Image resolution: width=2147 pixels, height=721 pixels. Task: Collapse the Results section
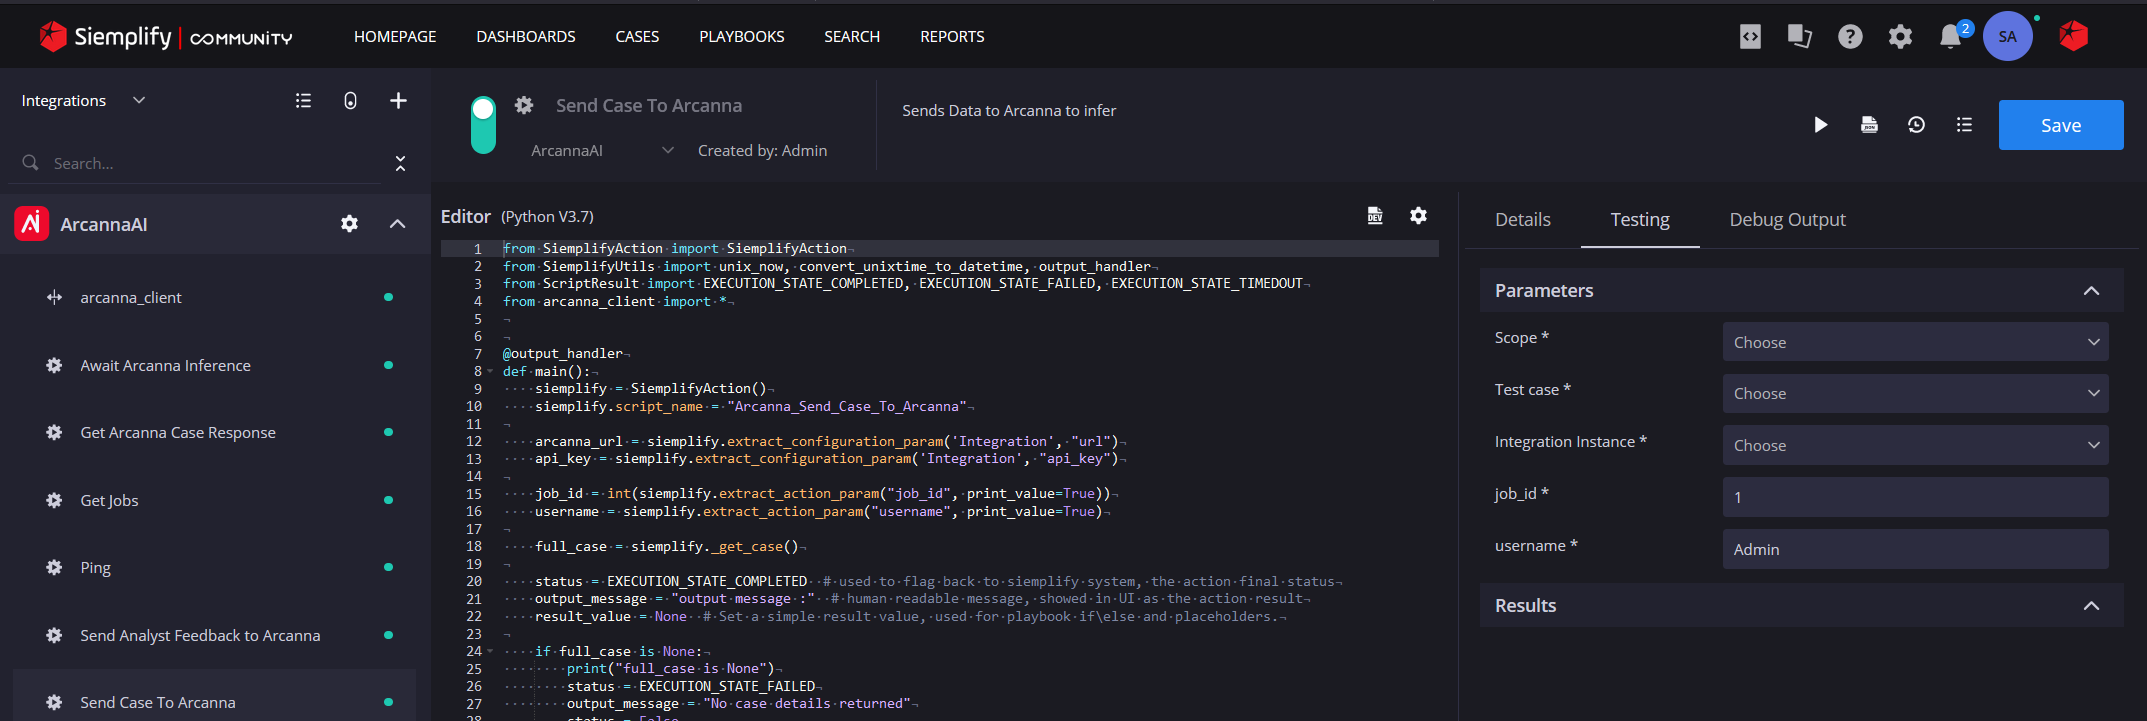pyautogui.click(x=2091, y=606)
